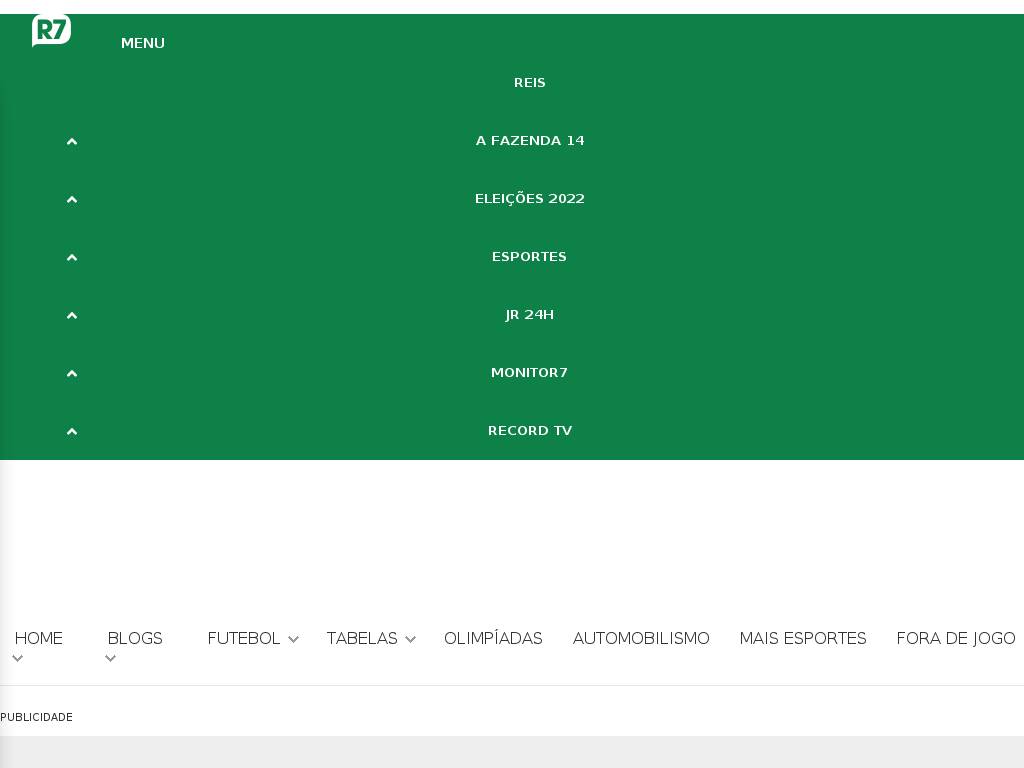Click the up chevron beside RECORD TV
This screenshot has height=768, width=1024.
coord(72,432)
